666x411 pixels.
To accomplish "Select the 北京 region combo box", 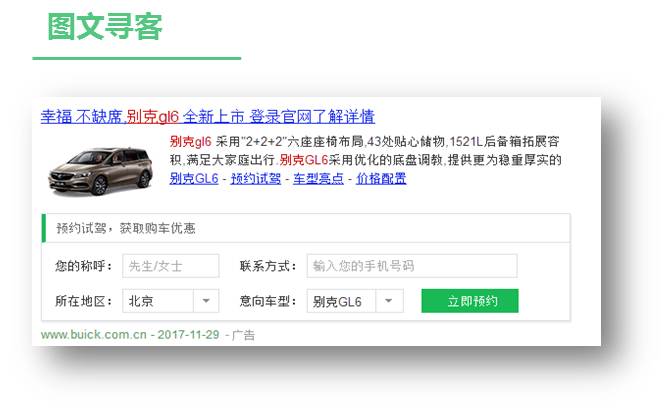I will click(171, 301).
